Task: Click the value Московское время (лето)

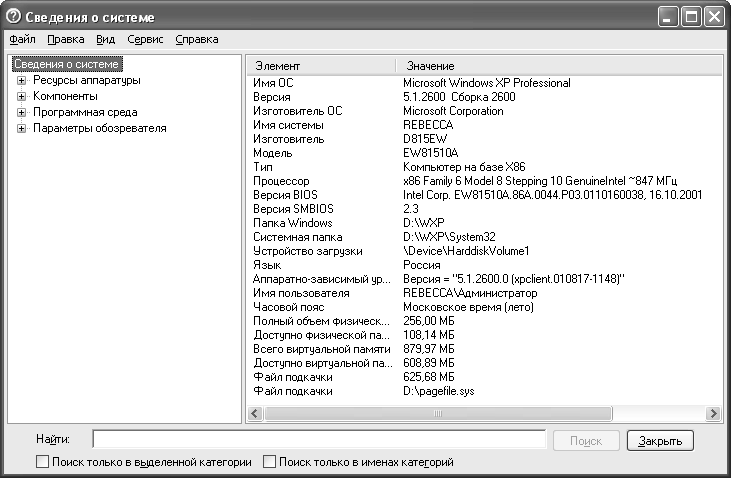Action: click(469, 307)
